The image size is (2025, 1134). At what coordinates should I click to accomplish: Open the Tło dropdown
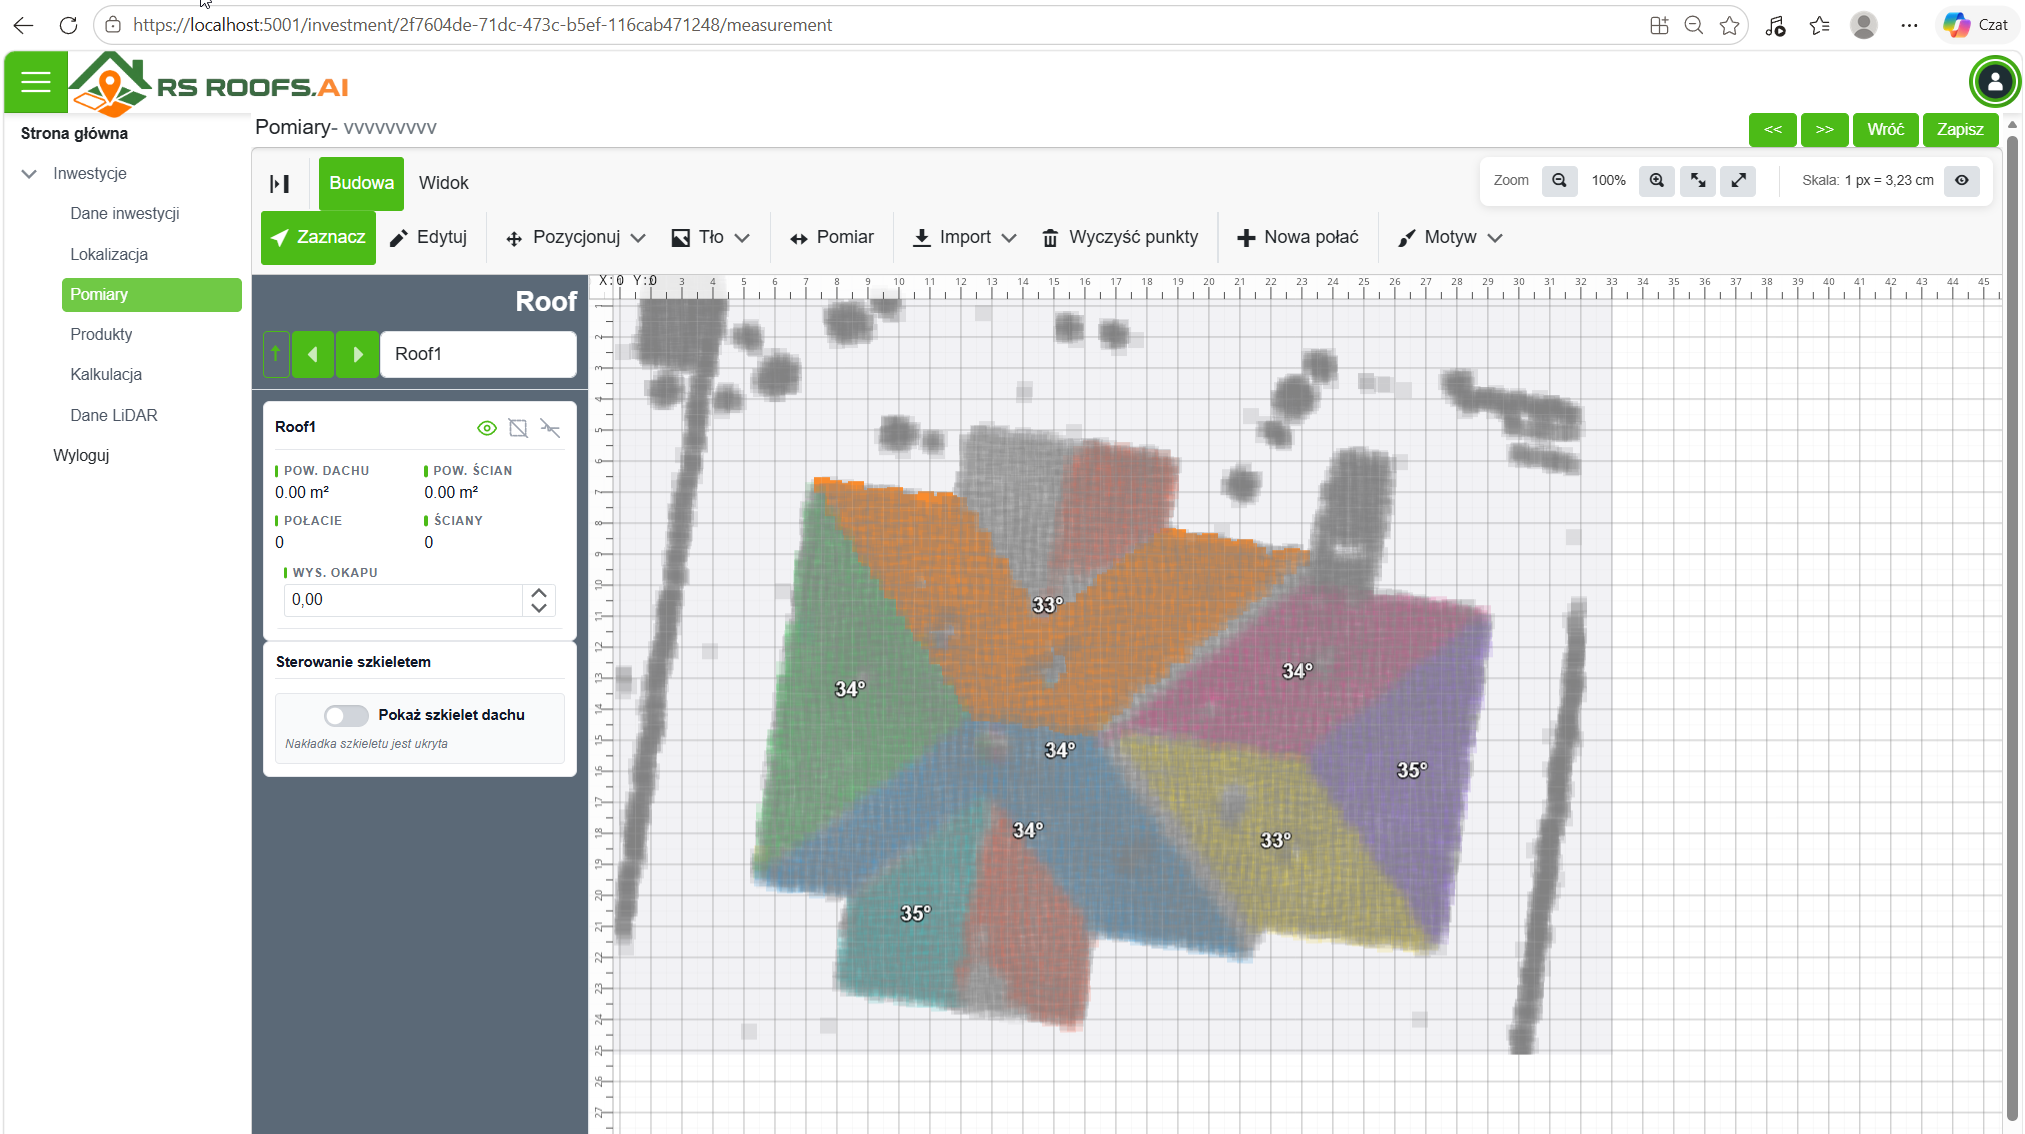(x=711, y=238)
